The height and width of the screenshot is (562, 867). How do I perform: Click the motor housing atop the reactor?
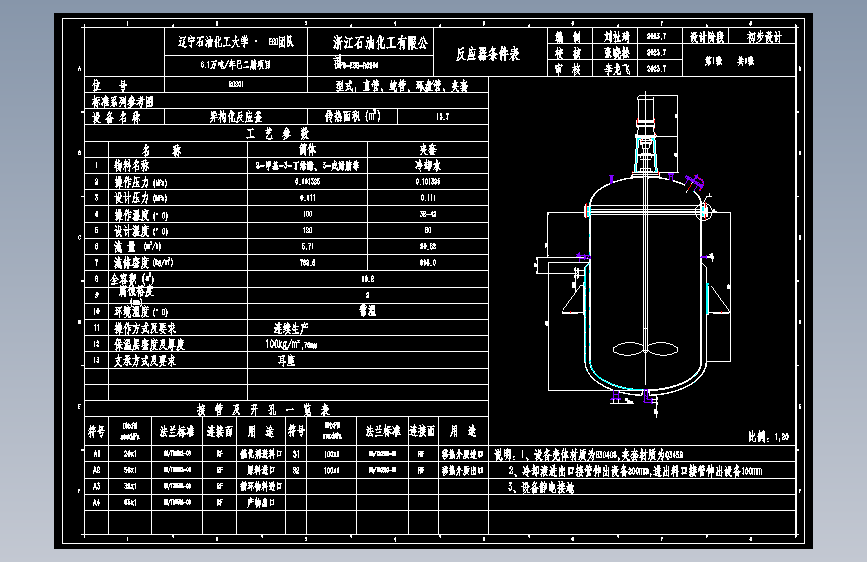coord(646,106)
